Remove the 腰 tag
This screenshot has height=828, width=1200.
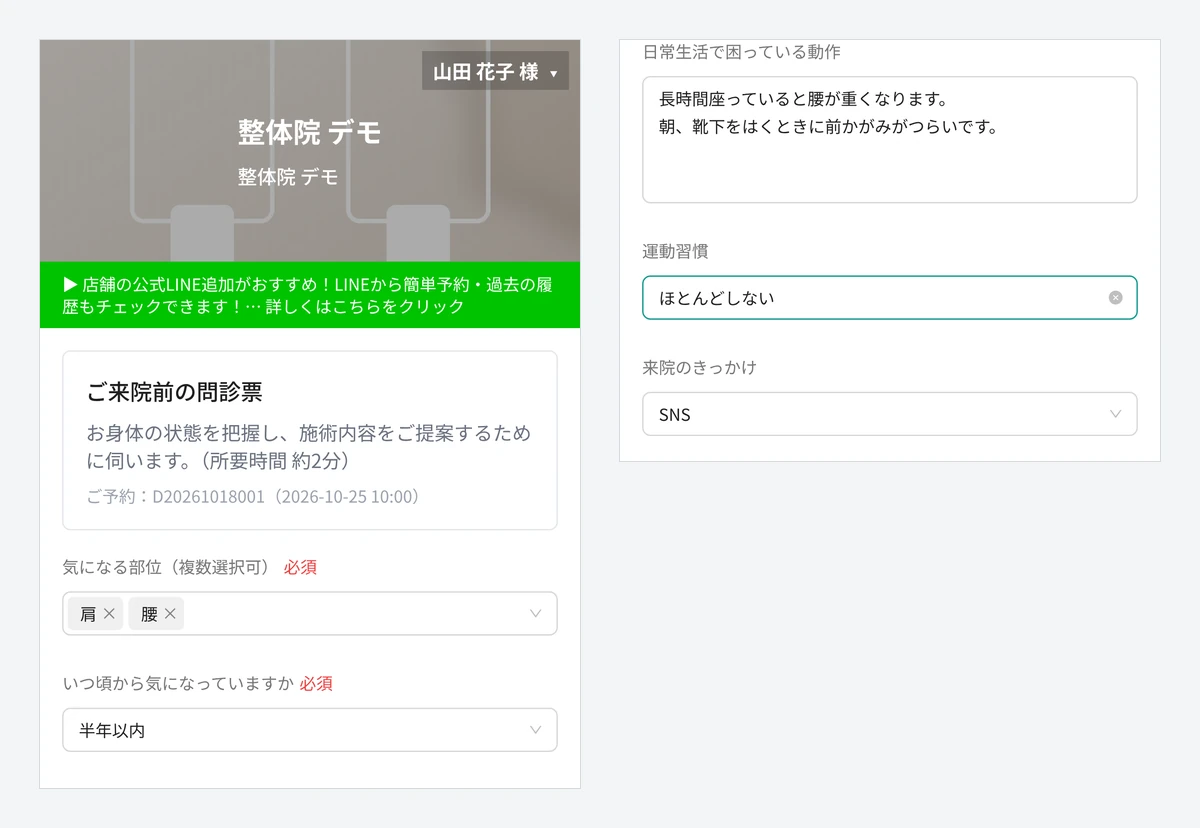(170, 614)
